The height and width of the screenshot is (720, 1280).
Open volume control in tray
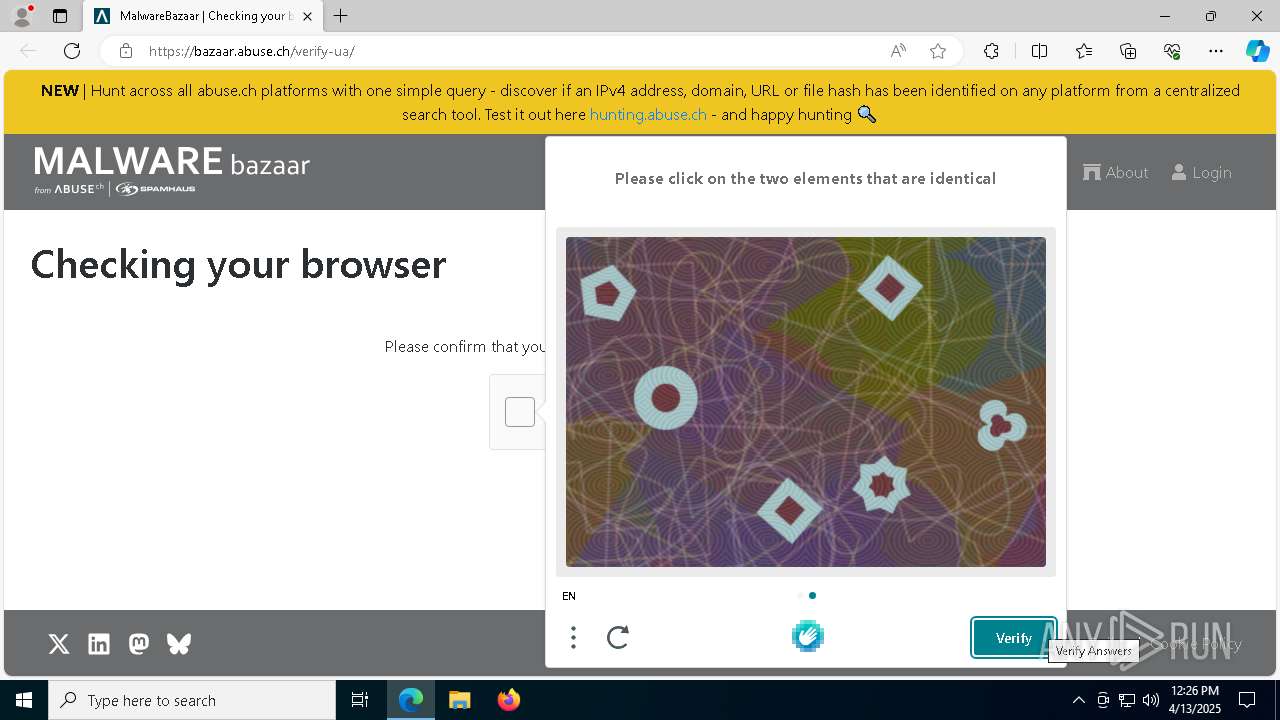(1151, 700)
